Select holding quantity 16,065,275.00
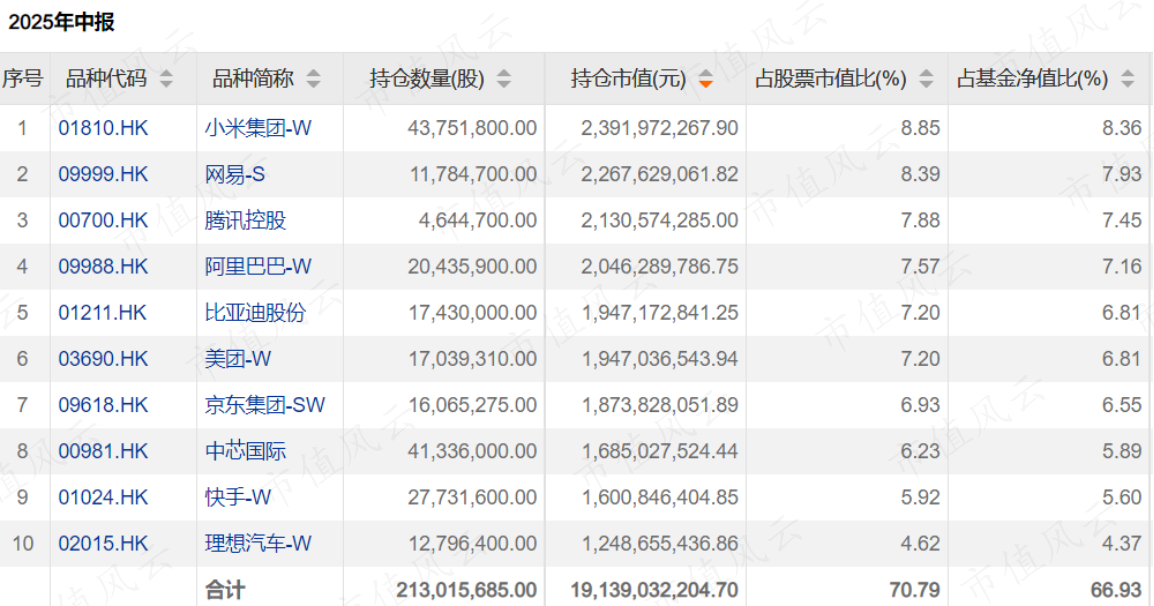 (x=472, y=405)
